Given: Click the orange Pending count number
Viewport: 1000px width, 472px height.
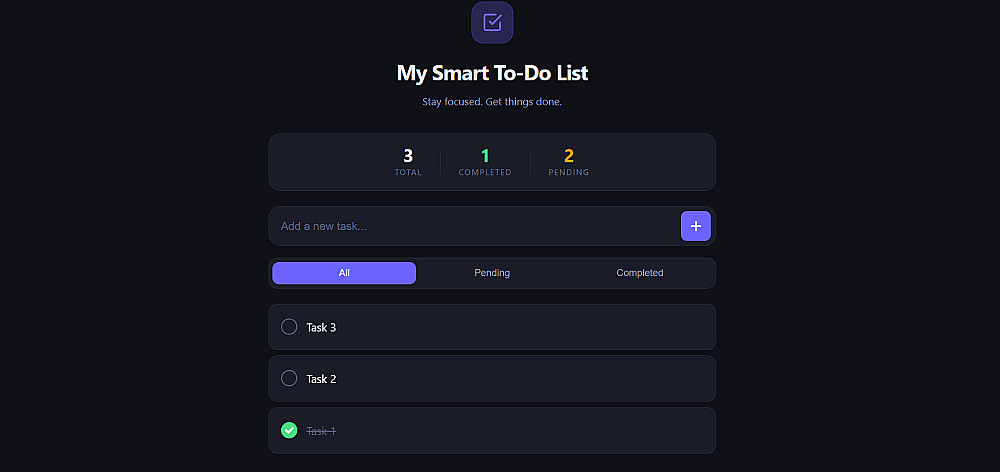Looking at the screenshot, I should [x=569, y=156].
